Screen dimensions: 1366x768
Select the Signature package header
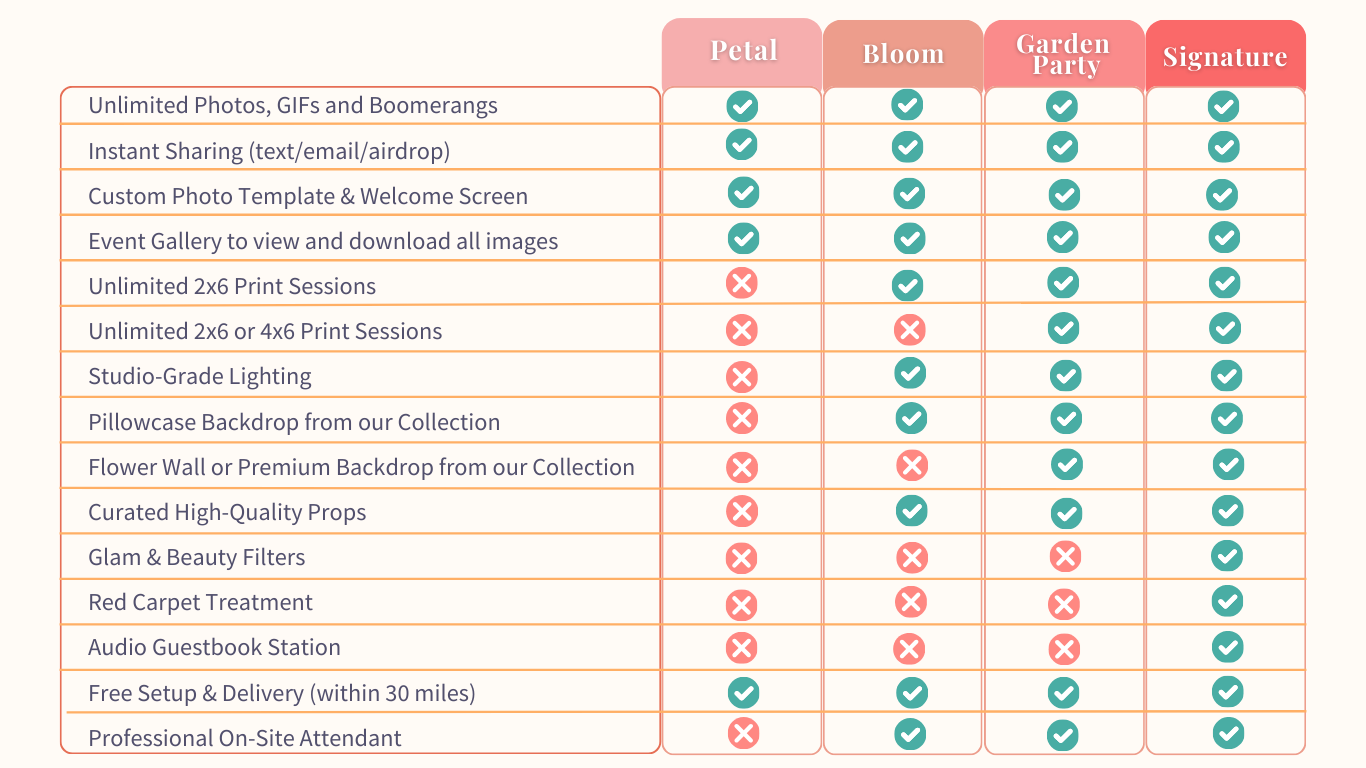(x=1225, y=56)
